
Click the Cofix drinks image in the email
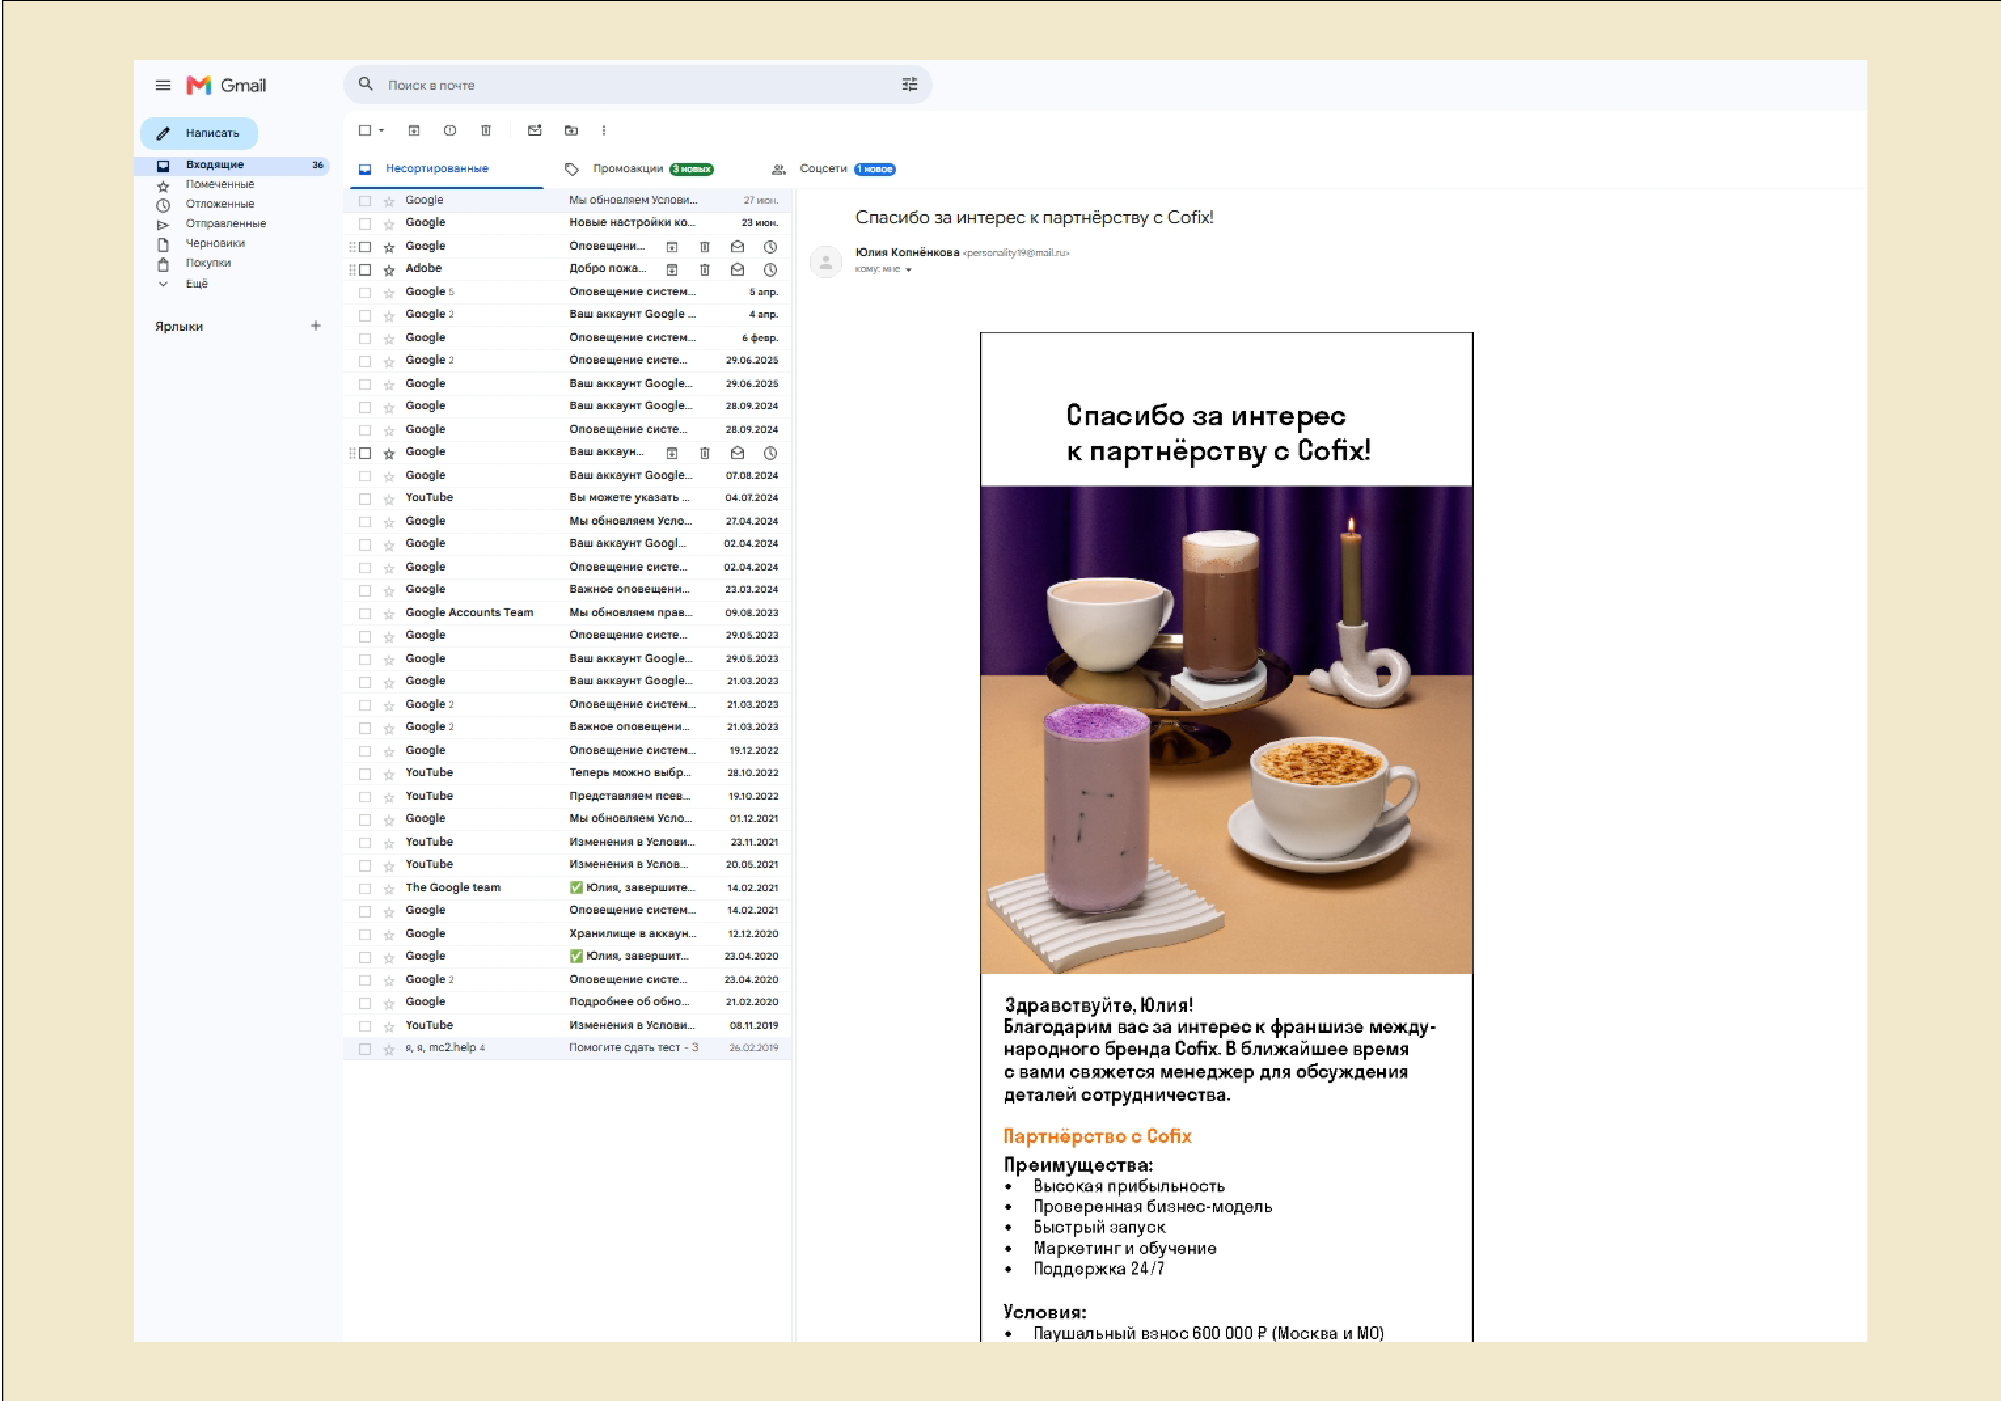[x=1226, y=730]
